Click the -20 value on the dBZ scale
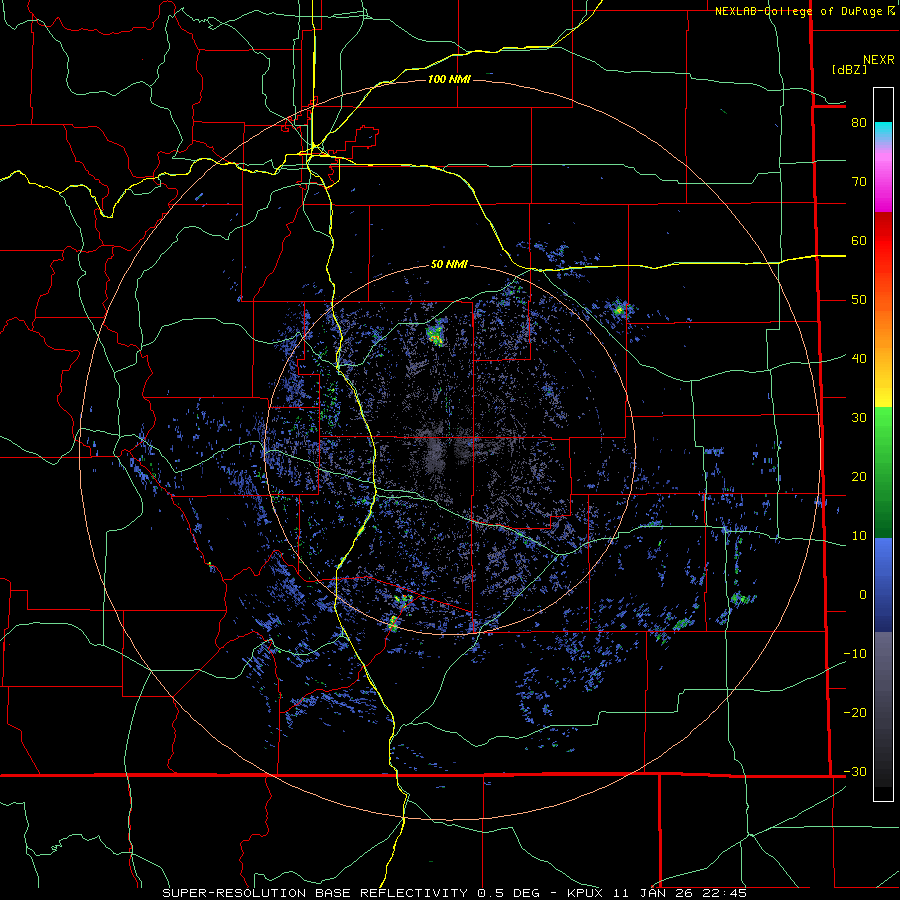Viewport: 900px width, 900px height. pyautogui.click(x=855, y=712)
